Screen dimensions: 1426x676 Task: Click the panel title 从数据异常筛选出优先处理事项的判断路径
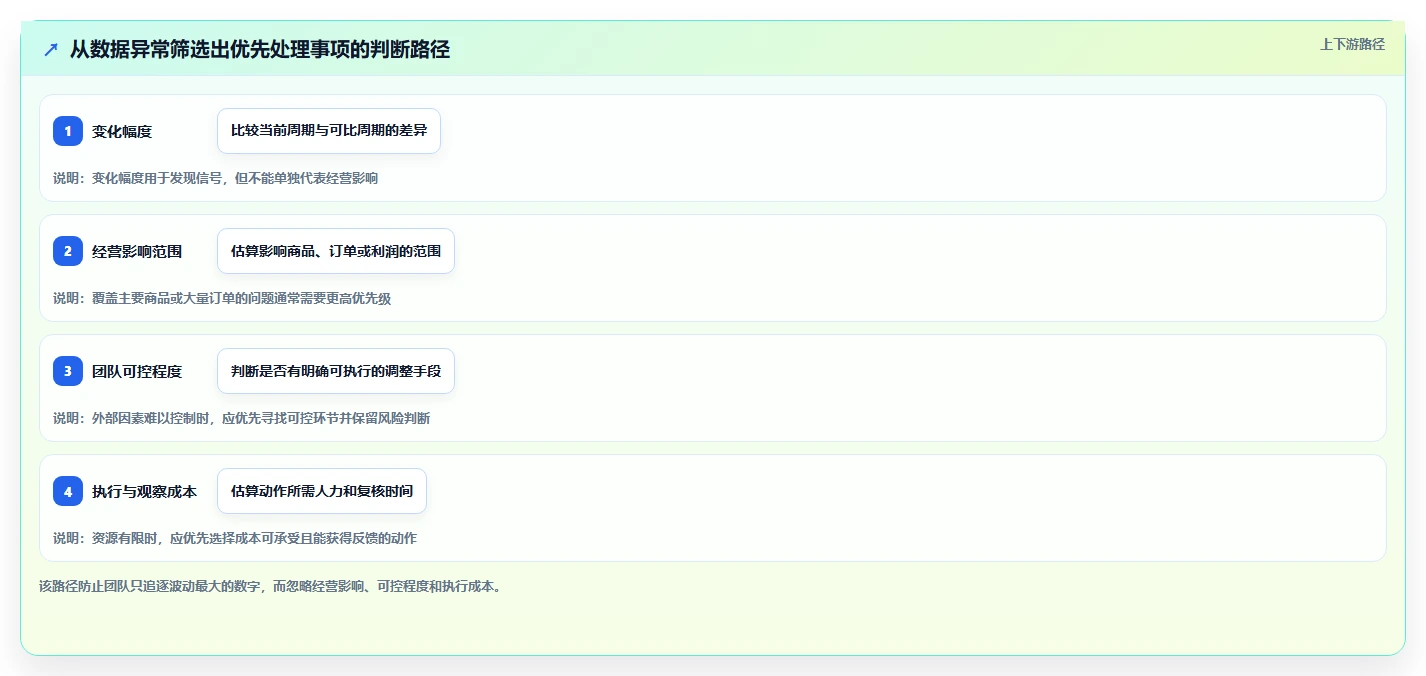(260, 50)
